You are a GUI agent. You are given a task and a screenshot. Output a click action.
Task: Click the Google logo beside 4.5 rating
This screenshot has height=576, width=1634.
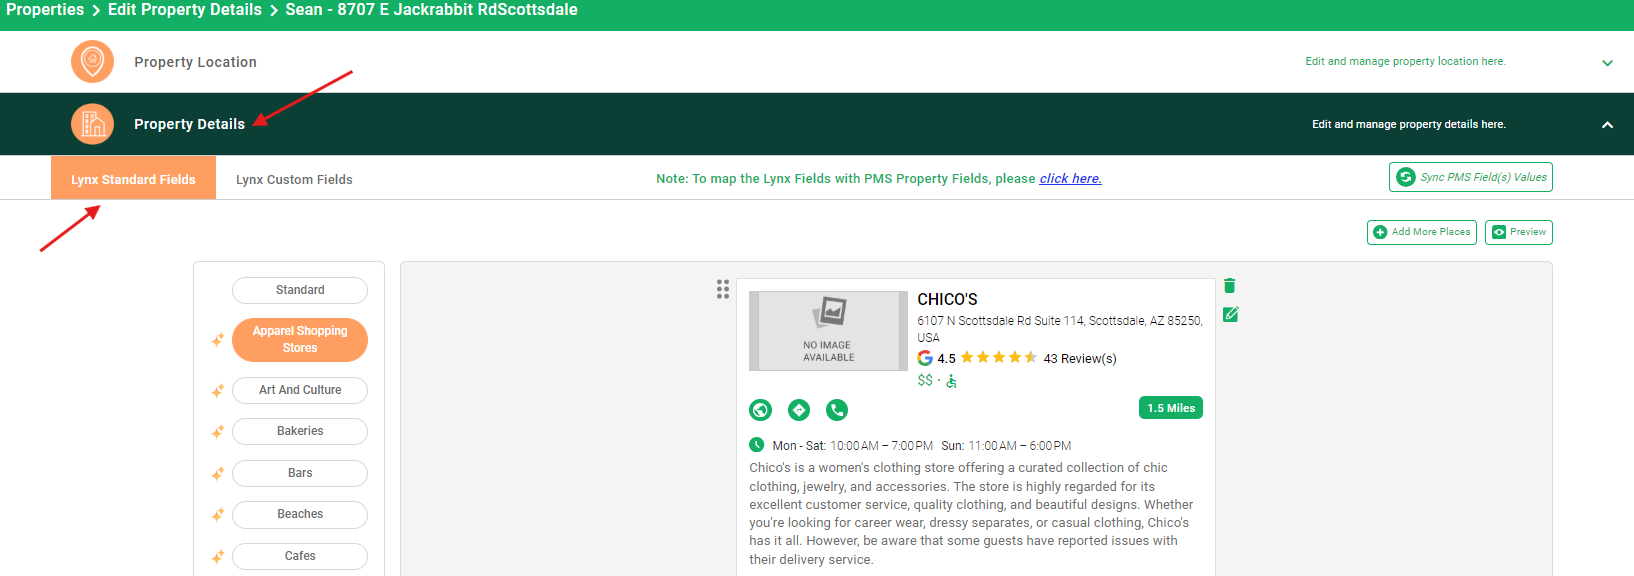click(x=925, y=358)
